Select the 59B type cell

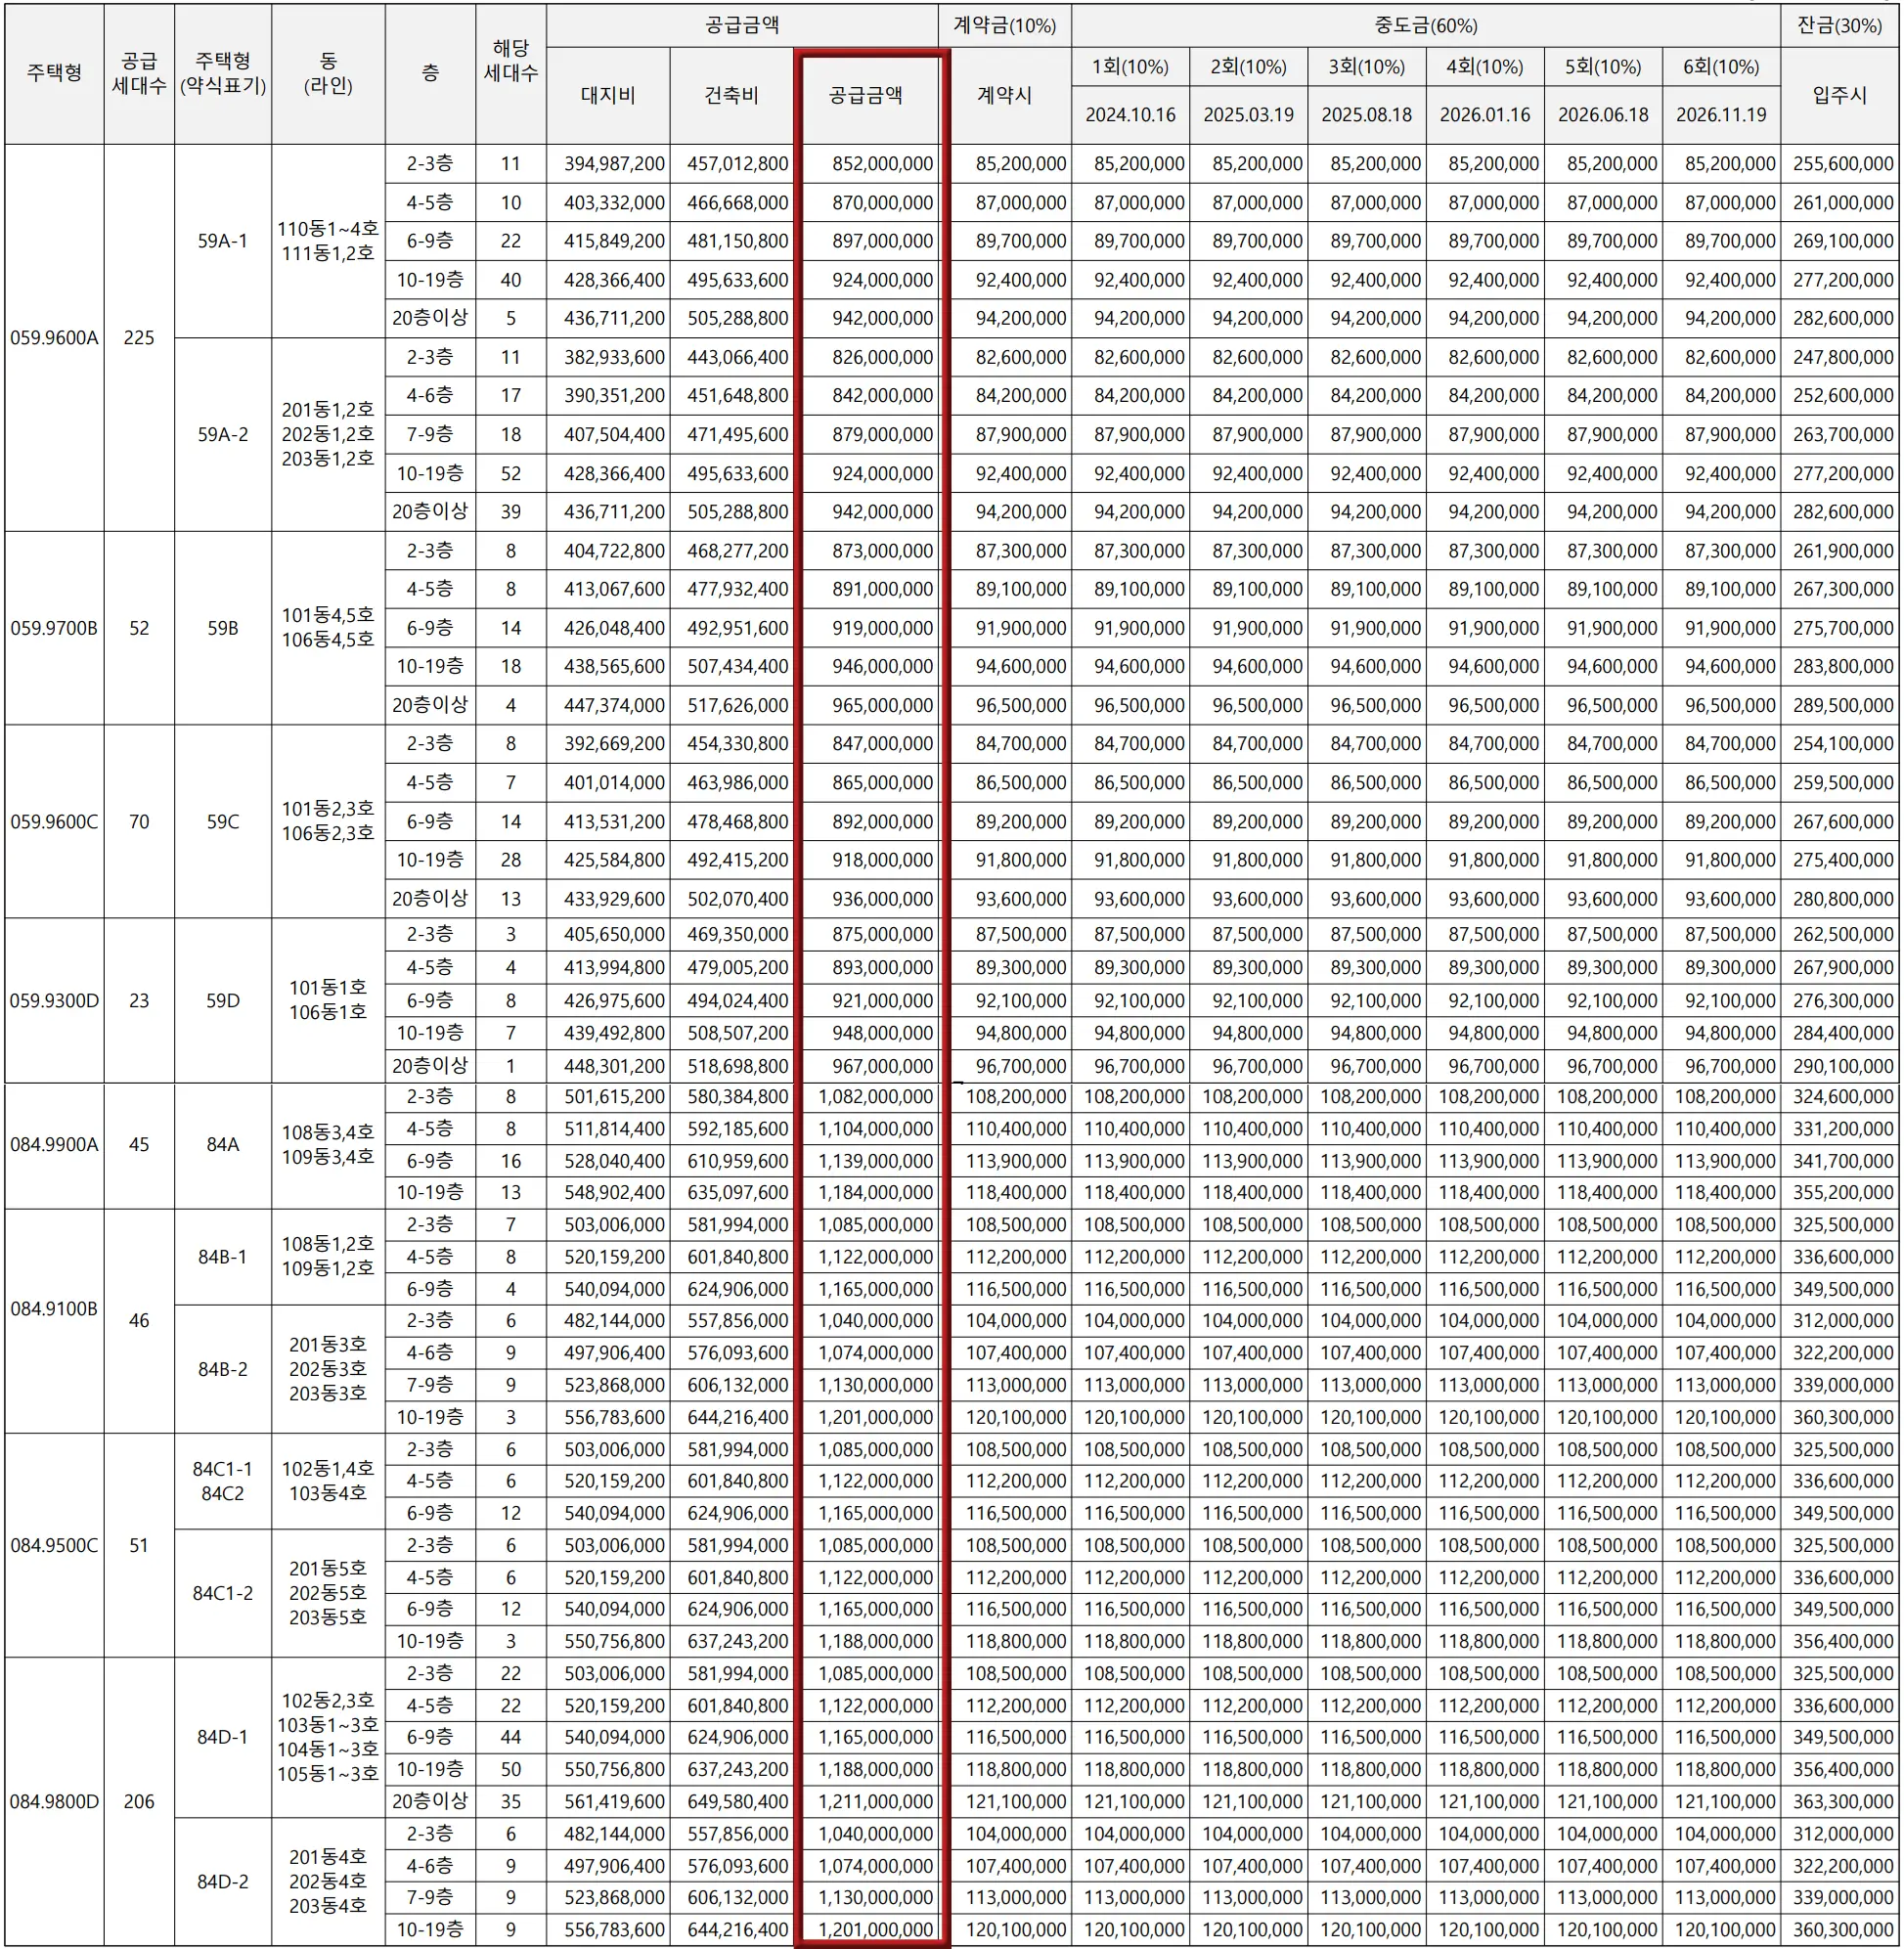point(222,628)
